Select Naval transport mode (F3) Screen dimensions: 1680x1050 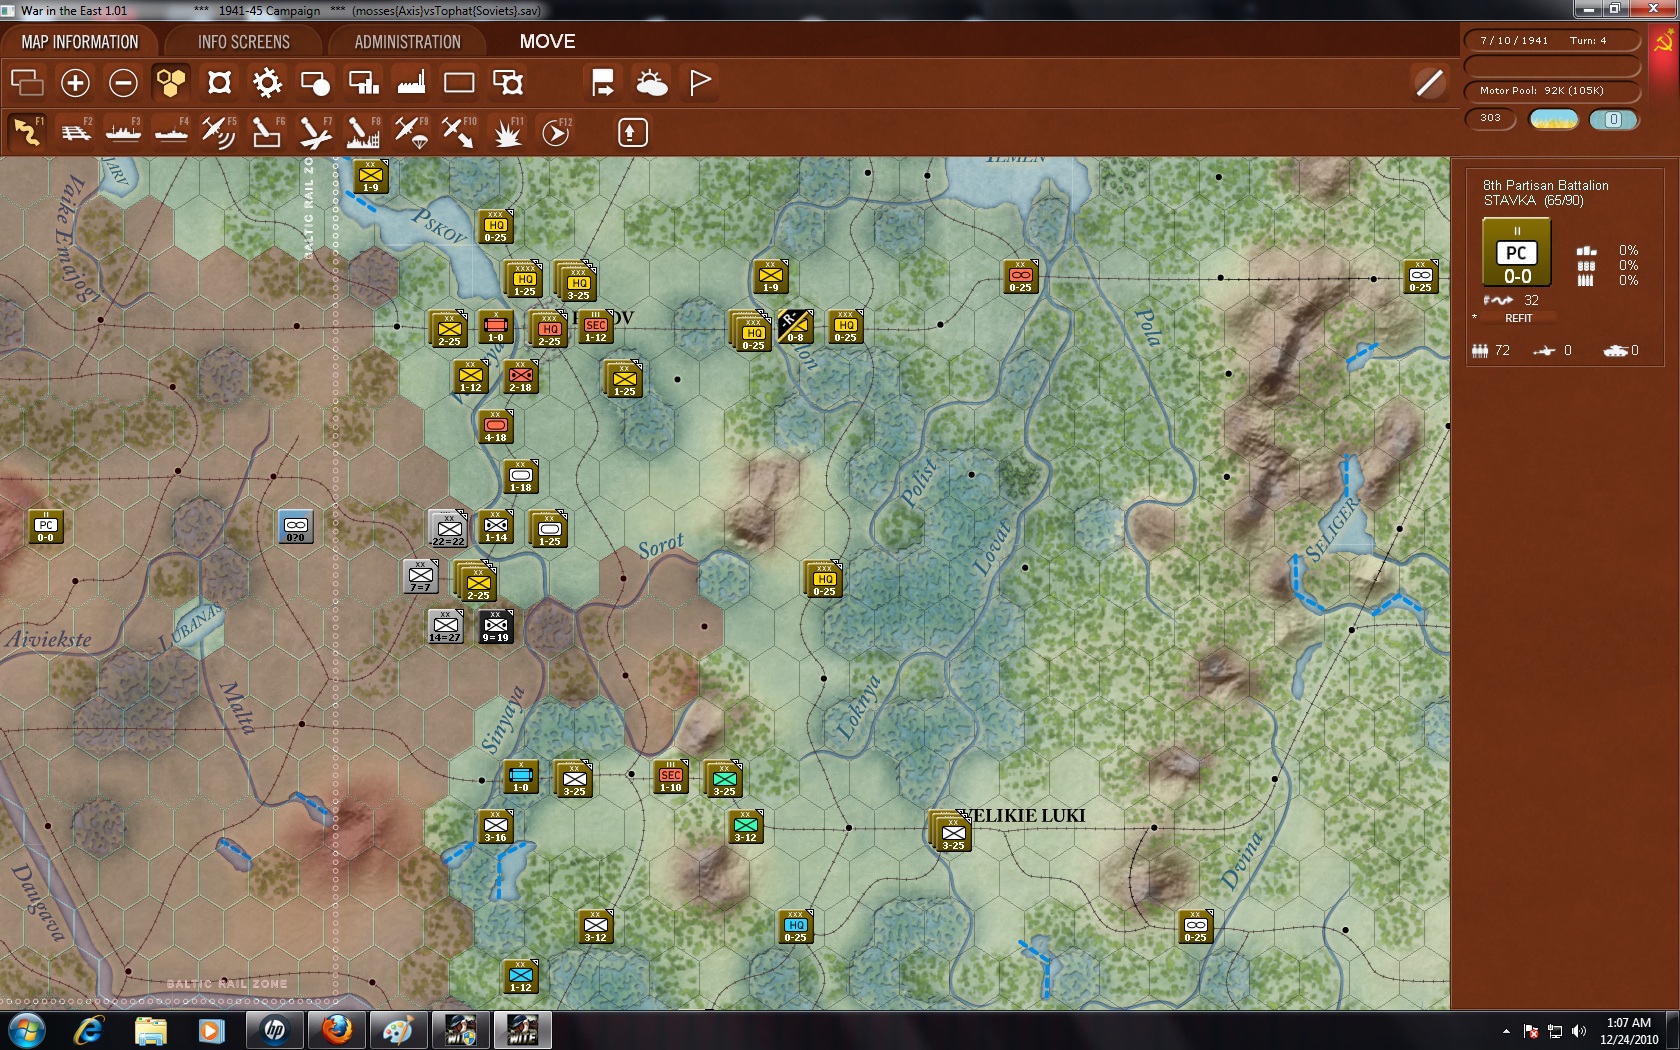click(x=123, y=132)
